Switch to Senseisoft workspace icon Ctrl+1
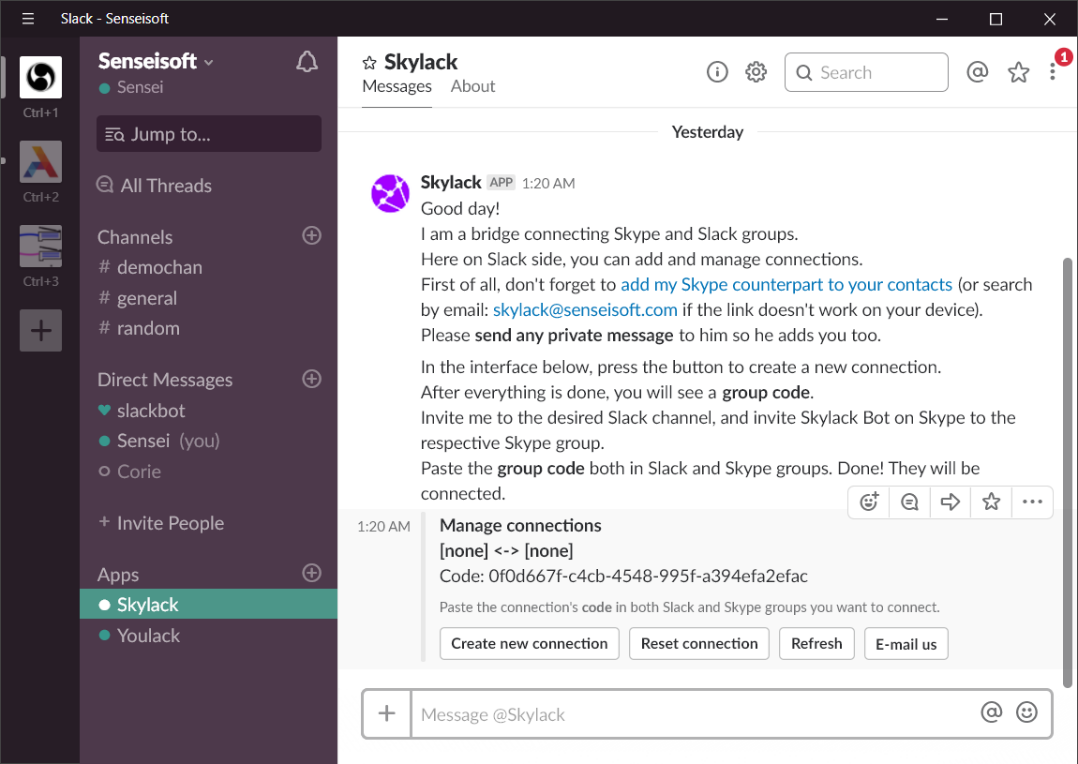This screenshot has height=764, width=1078. (x=41, y=77)
